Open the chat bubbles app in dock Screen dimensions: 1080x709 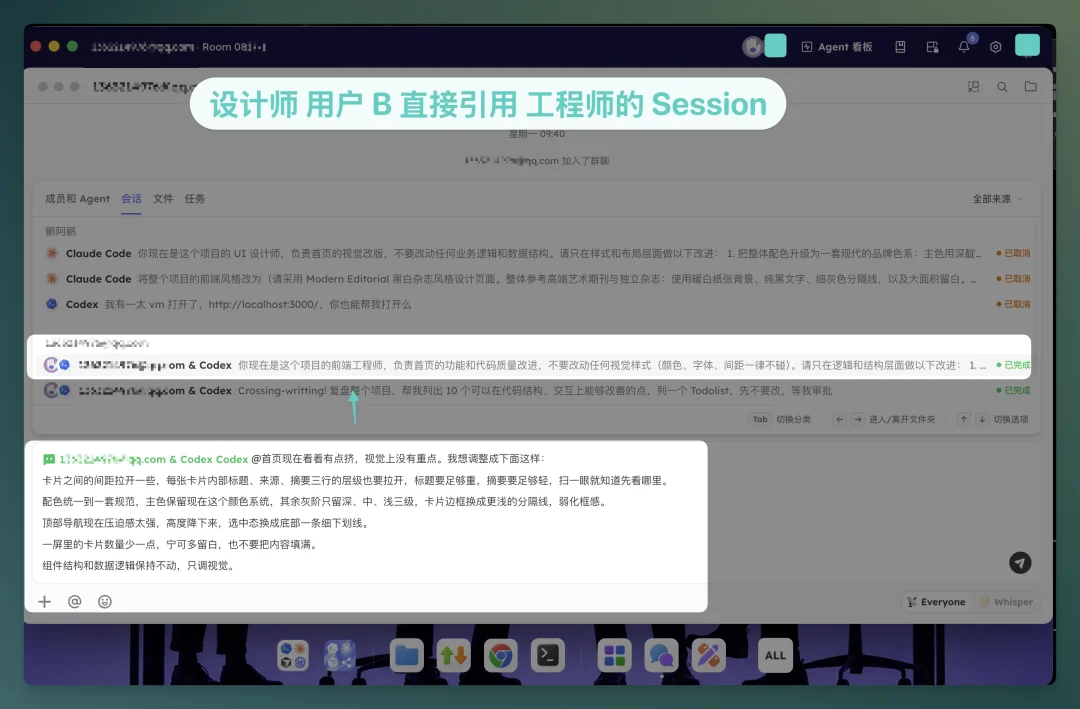[x=661, y=655]
